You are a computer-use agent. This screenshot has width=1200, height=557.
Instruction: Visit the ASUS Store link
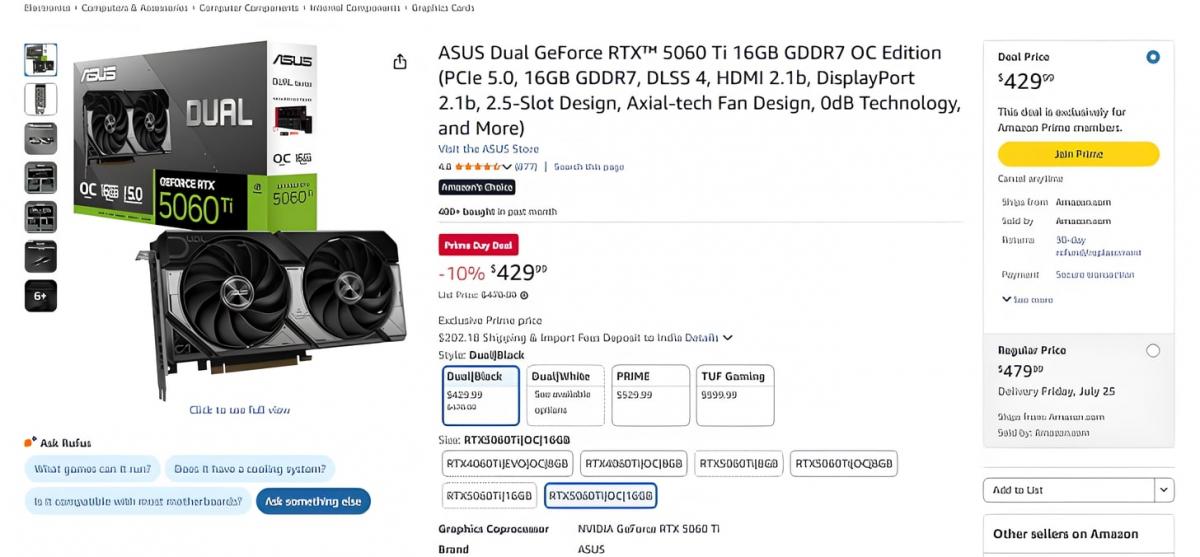pos(488,149)
